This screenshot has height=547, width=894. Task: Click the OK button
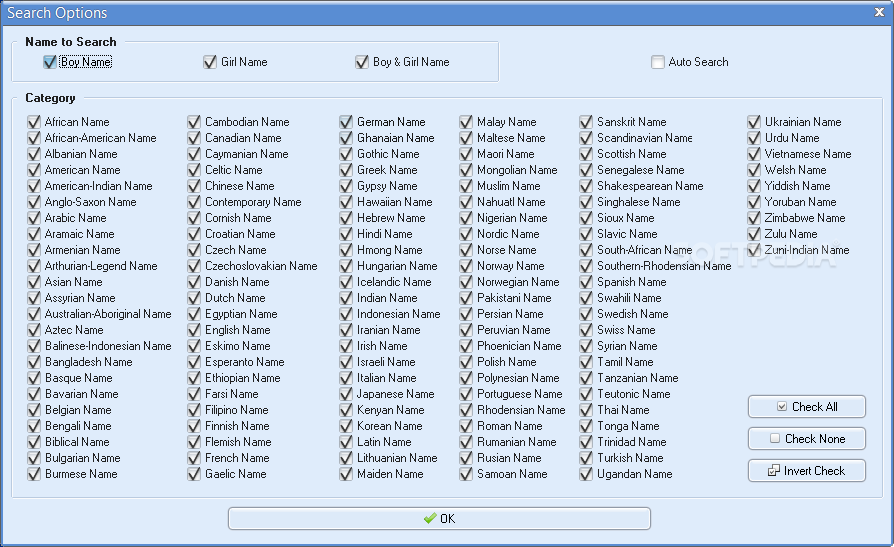(x=439, y=518)
